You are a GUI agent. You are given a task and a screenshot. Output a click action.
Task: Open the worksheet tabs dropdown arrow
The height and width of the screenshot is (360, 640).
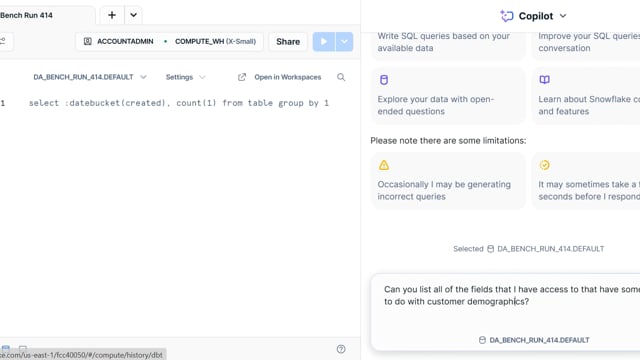133,16
